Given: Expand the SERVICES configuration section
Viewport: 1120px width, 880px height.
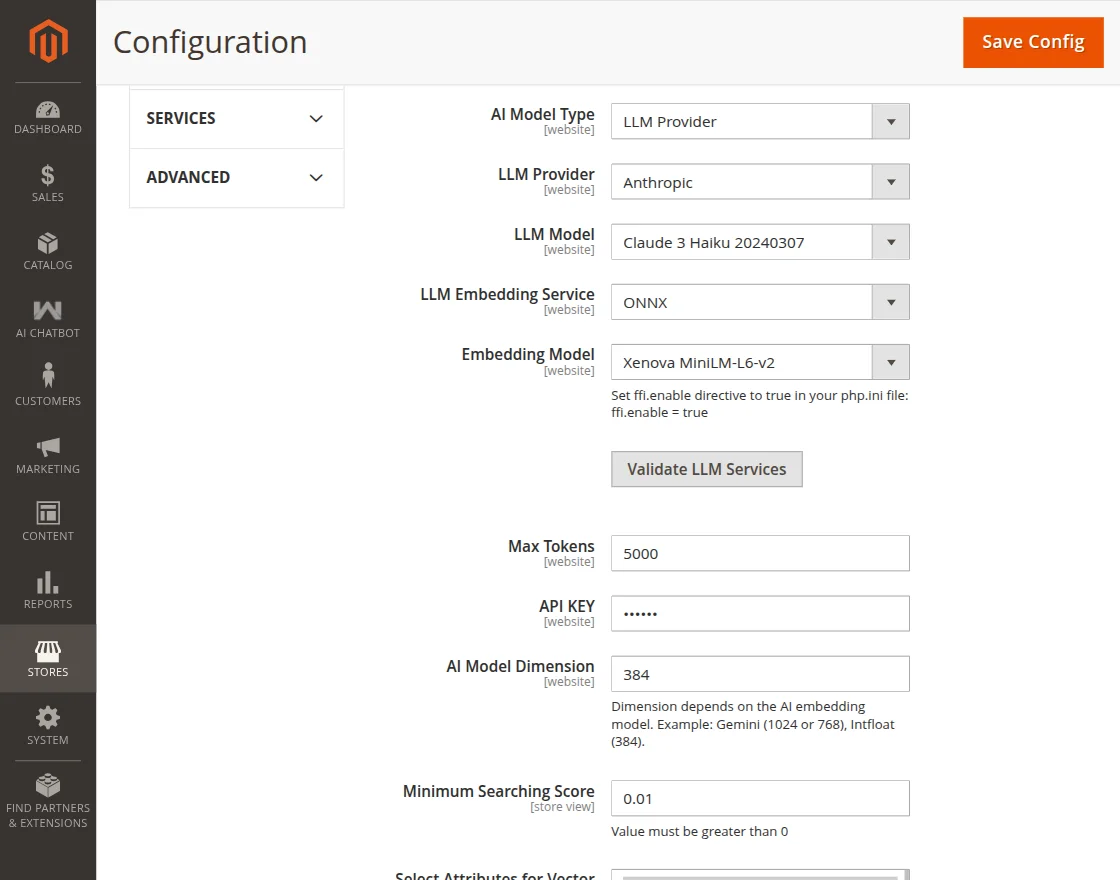Looking at the screenshot, I should click(x=236, y=118).
